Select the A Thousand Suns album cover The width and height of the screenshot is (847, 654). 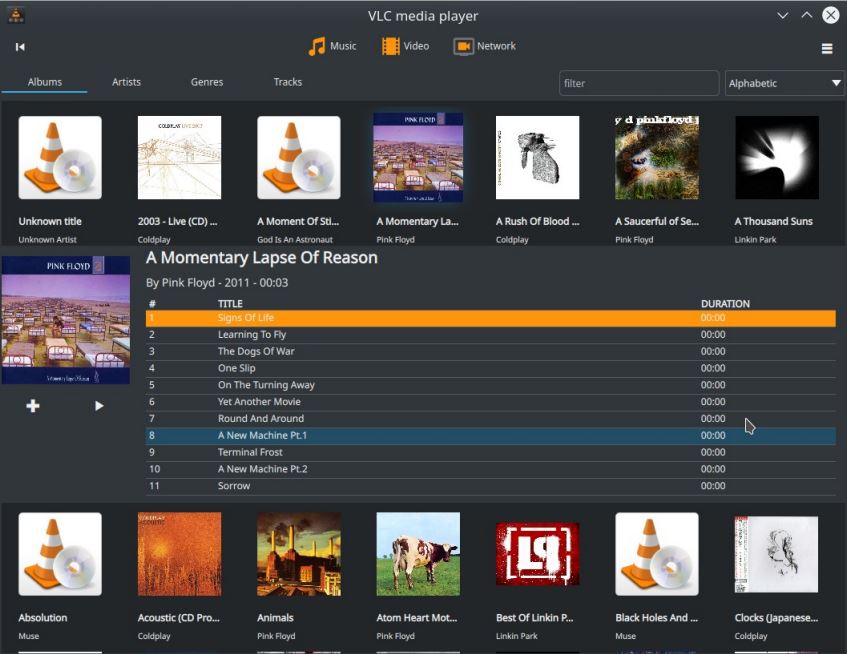pyautogui.click(x=777, y=158)
